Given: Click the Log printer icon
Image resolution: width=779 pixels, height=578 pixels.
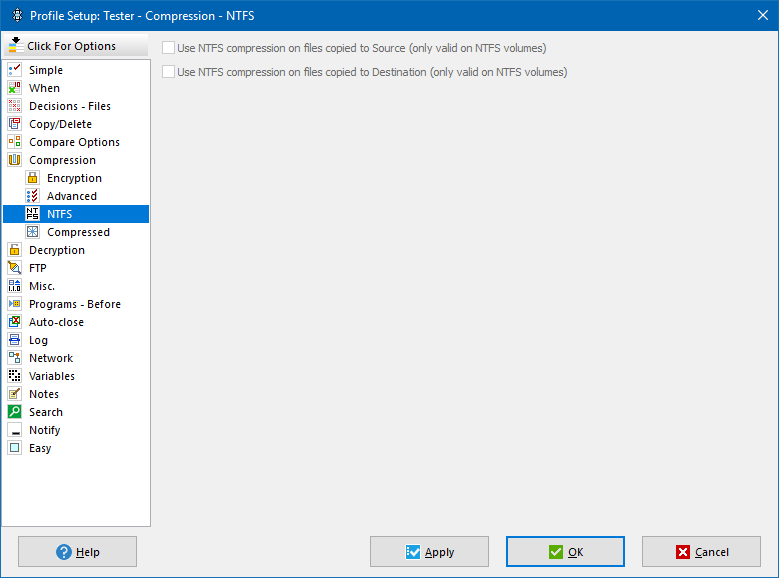Looking at the screenshot, I should click(x=14, y=340).
